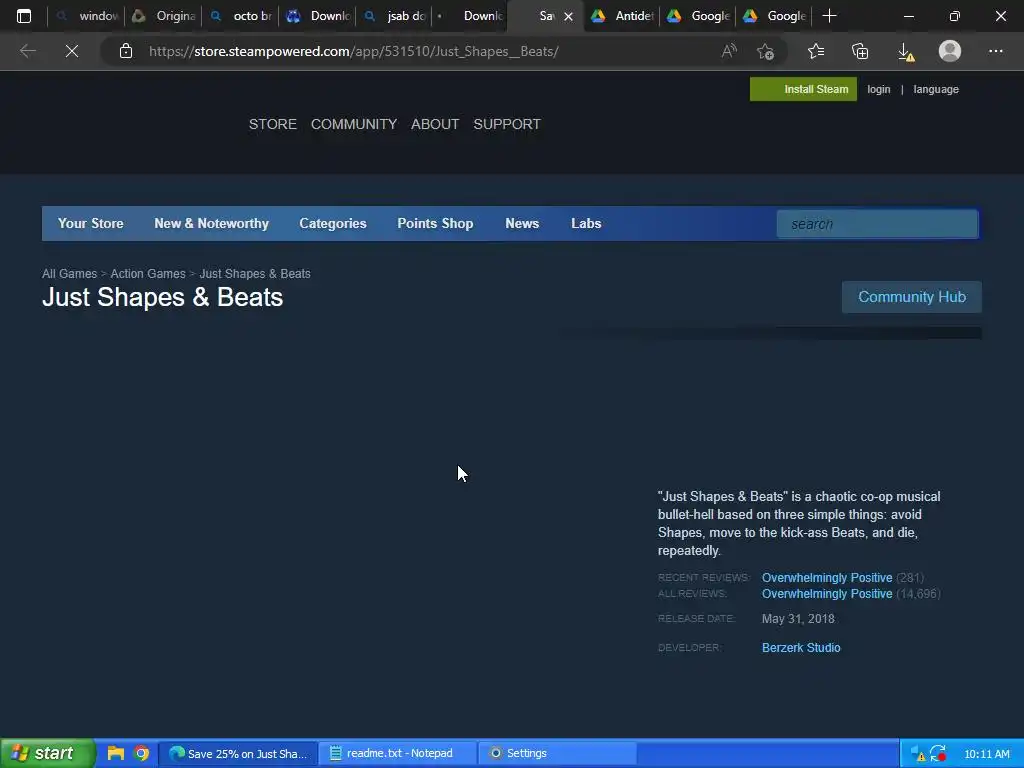This screenshot has height=768, width=1024.
Task: Open the Settings and more ellipsis menu
Action: click(995, 51)
